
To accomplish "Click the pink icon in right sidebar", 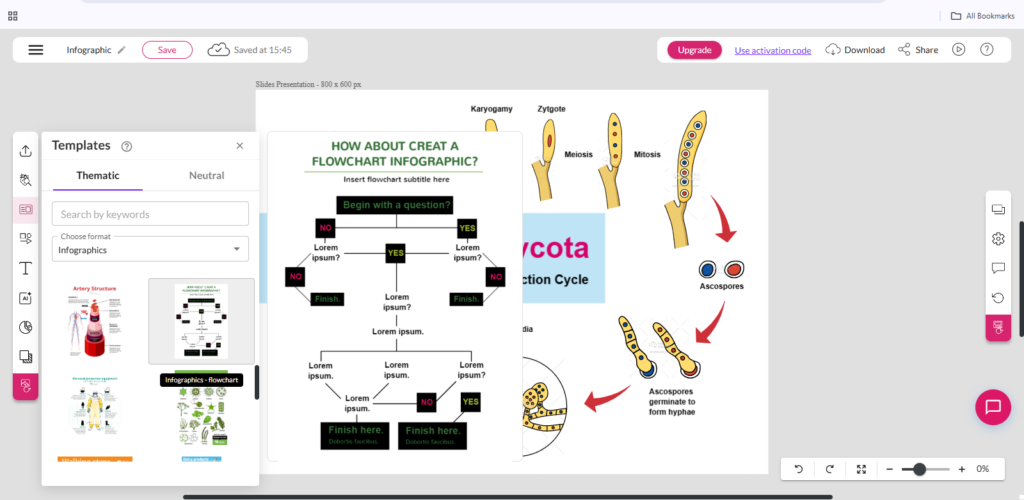I will point(998,327).
